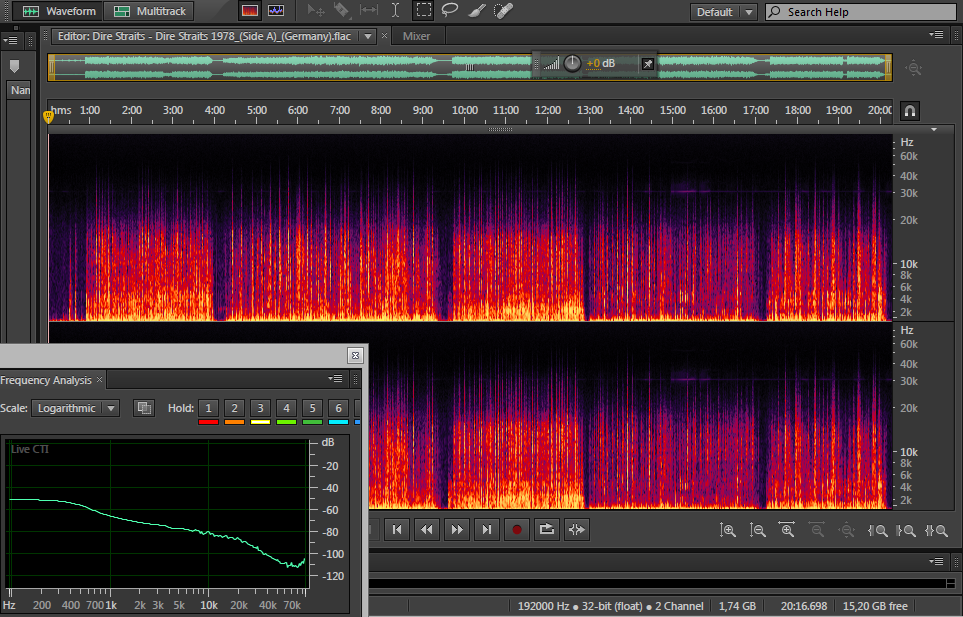Click the Rewind transport button
The width and height of the screenshot is (963, 617).
click(x=427, y=529)
